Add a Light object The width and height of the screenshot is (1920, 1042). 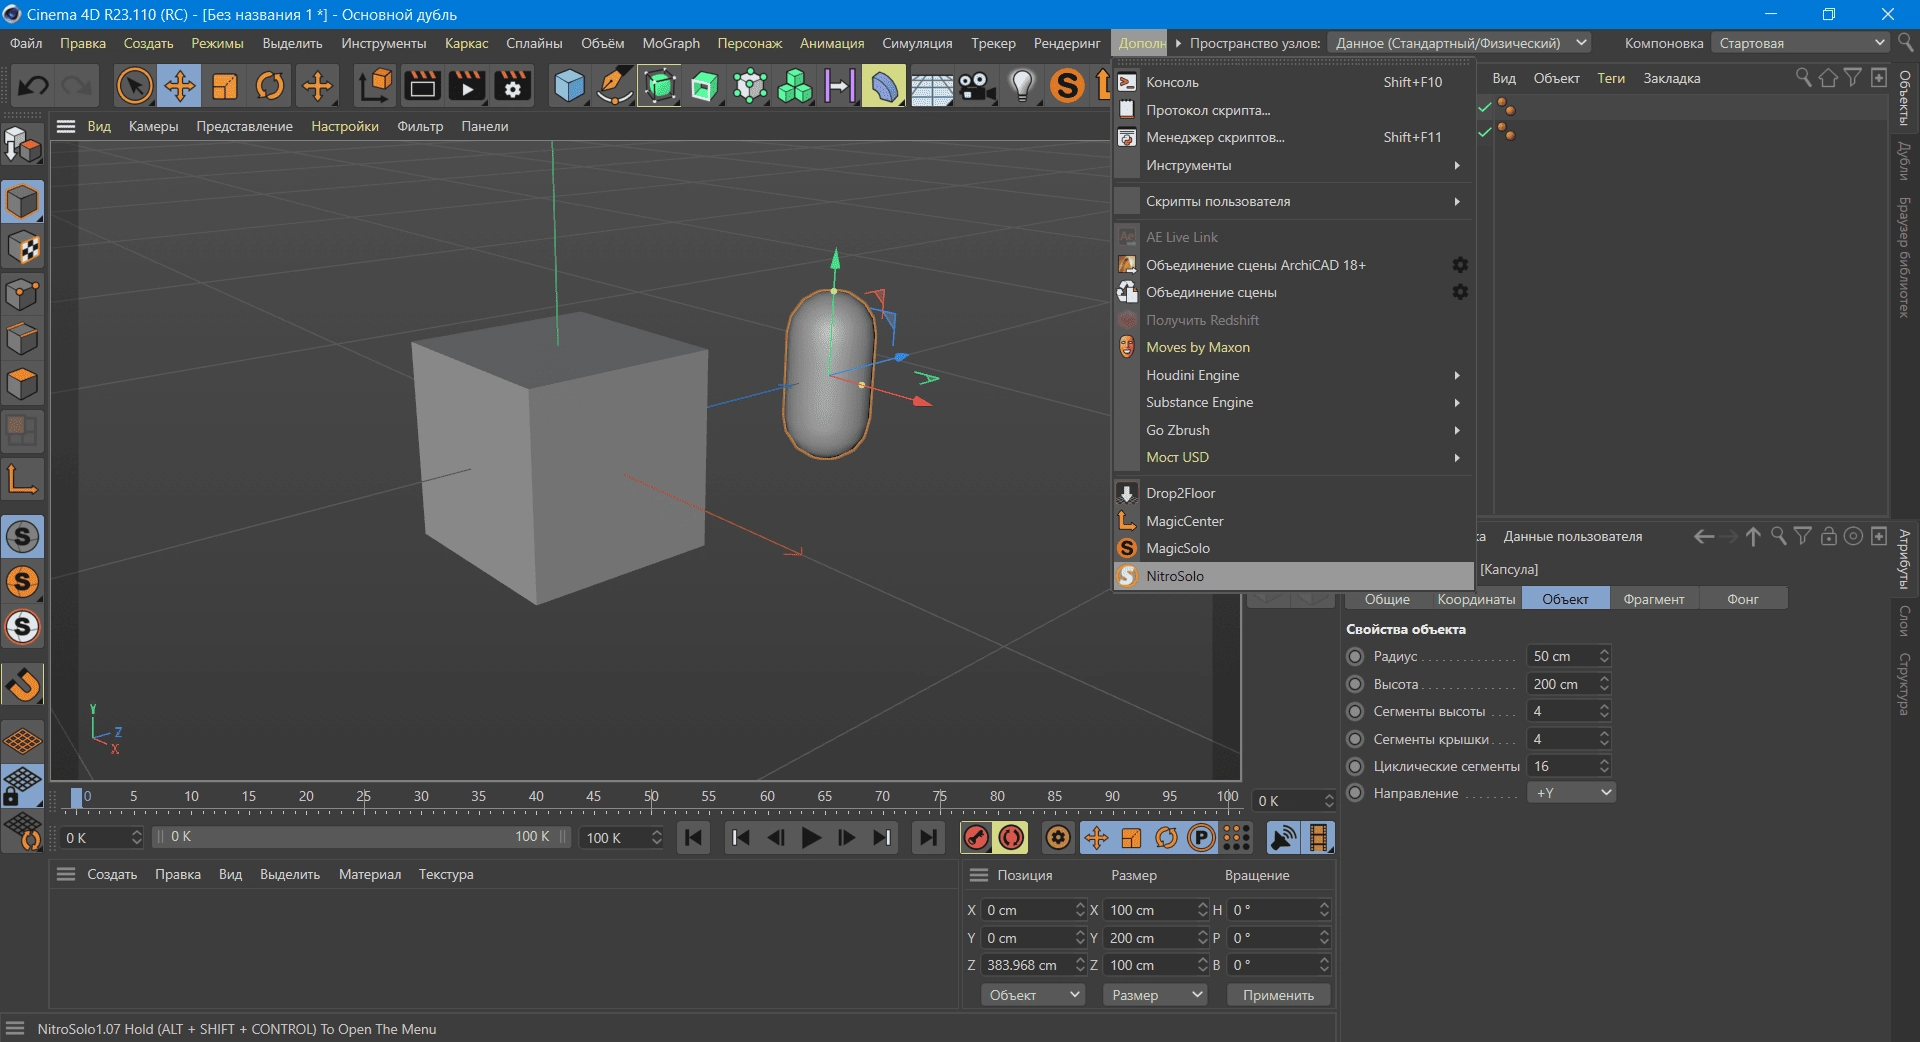tap(1022, 86)
